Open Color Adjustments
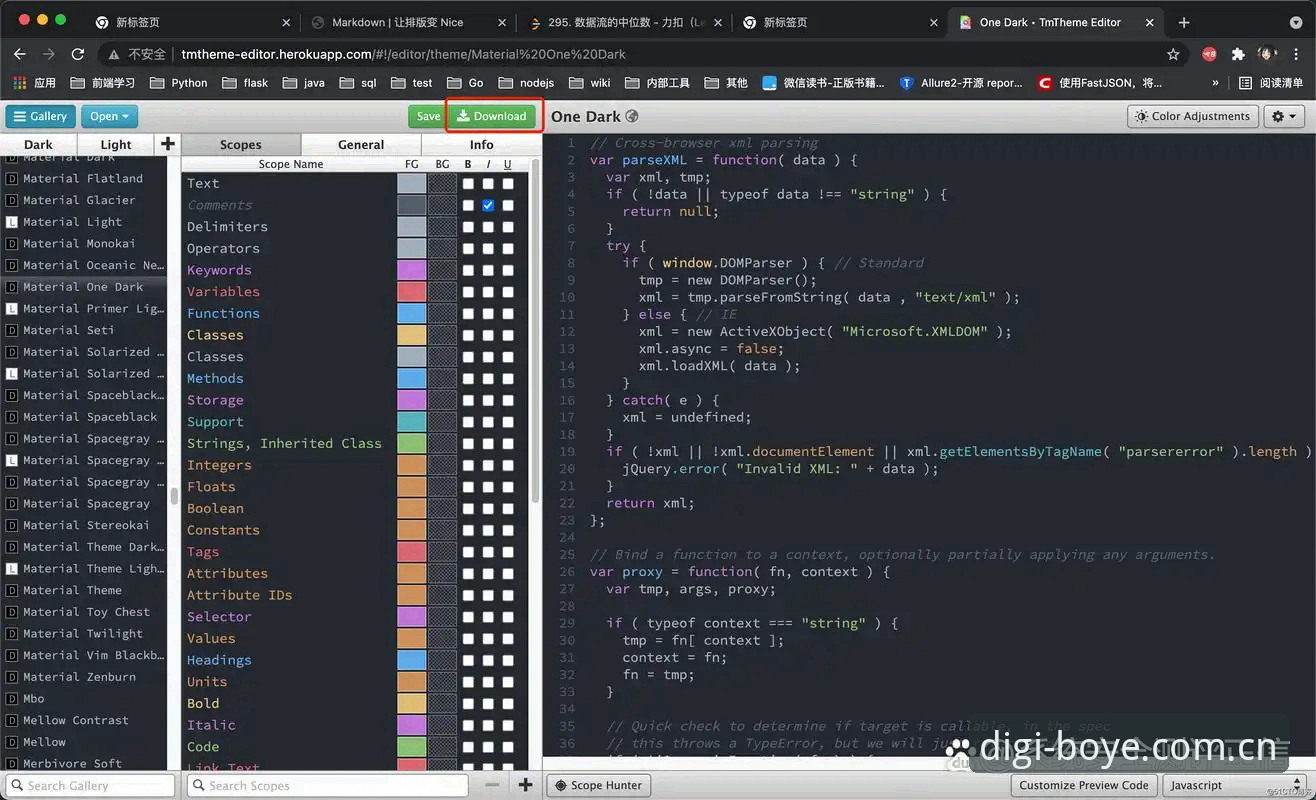The height and width of the screenshot is (800, 1316). (x=1192, y=116)
